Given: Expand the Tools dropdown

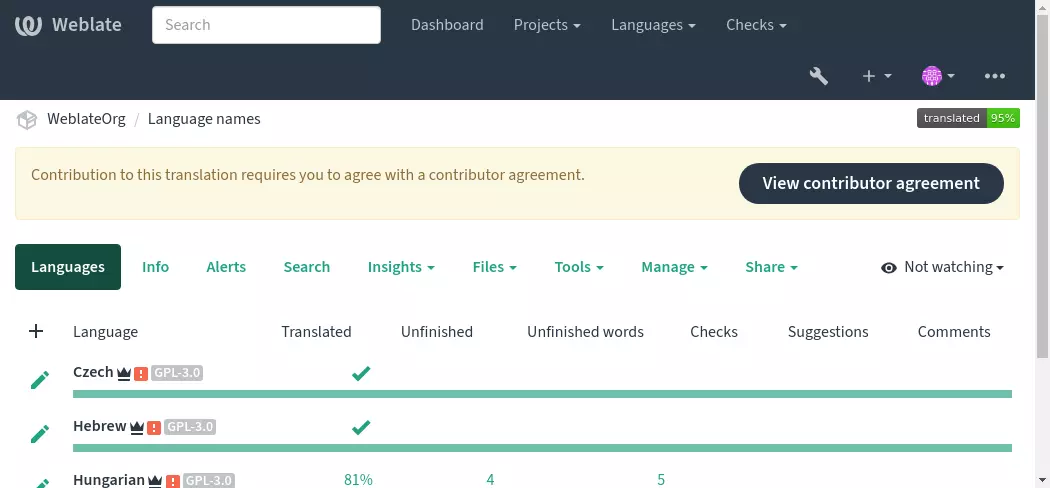Looking at the screenshot, I should tap(579, 267).
